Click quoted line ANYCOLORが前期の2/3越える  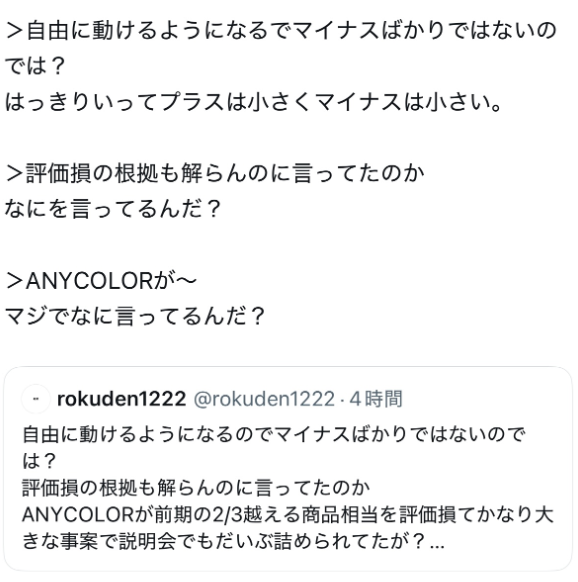tap(288, 515)
